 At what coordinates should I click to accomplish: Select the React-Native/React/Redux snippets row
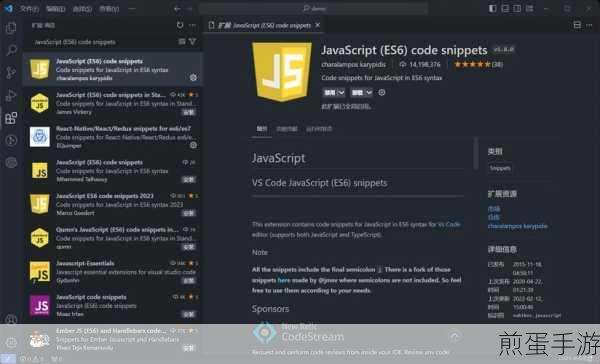click(113, 137)
